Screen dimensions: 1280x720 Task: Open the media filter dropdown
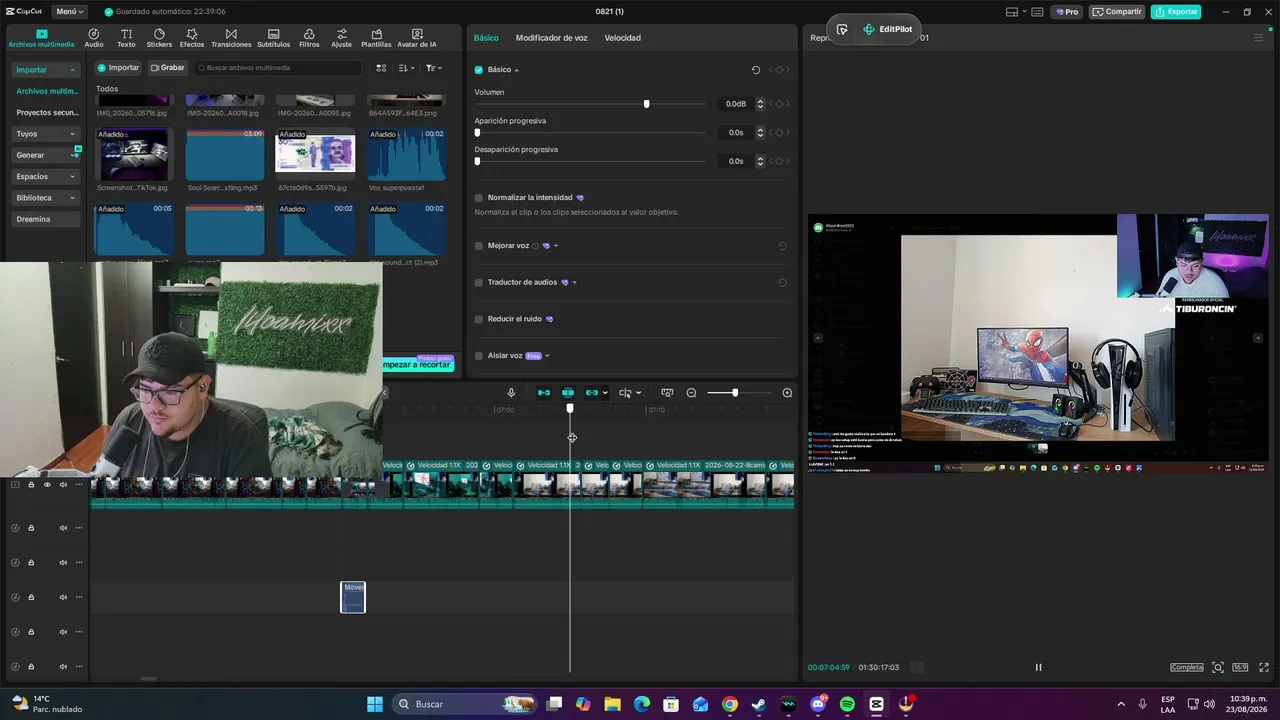point(433,68)
